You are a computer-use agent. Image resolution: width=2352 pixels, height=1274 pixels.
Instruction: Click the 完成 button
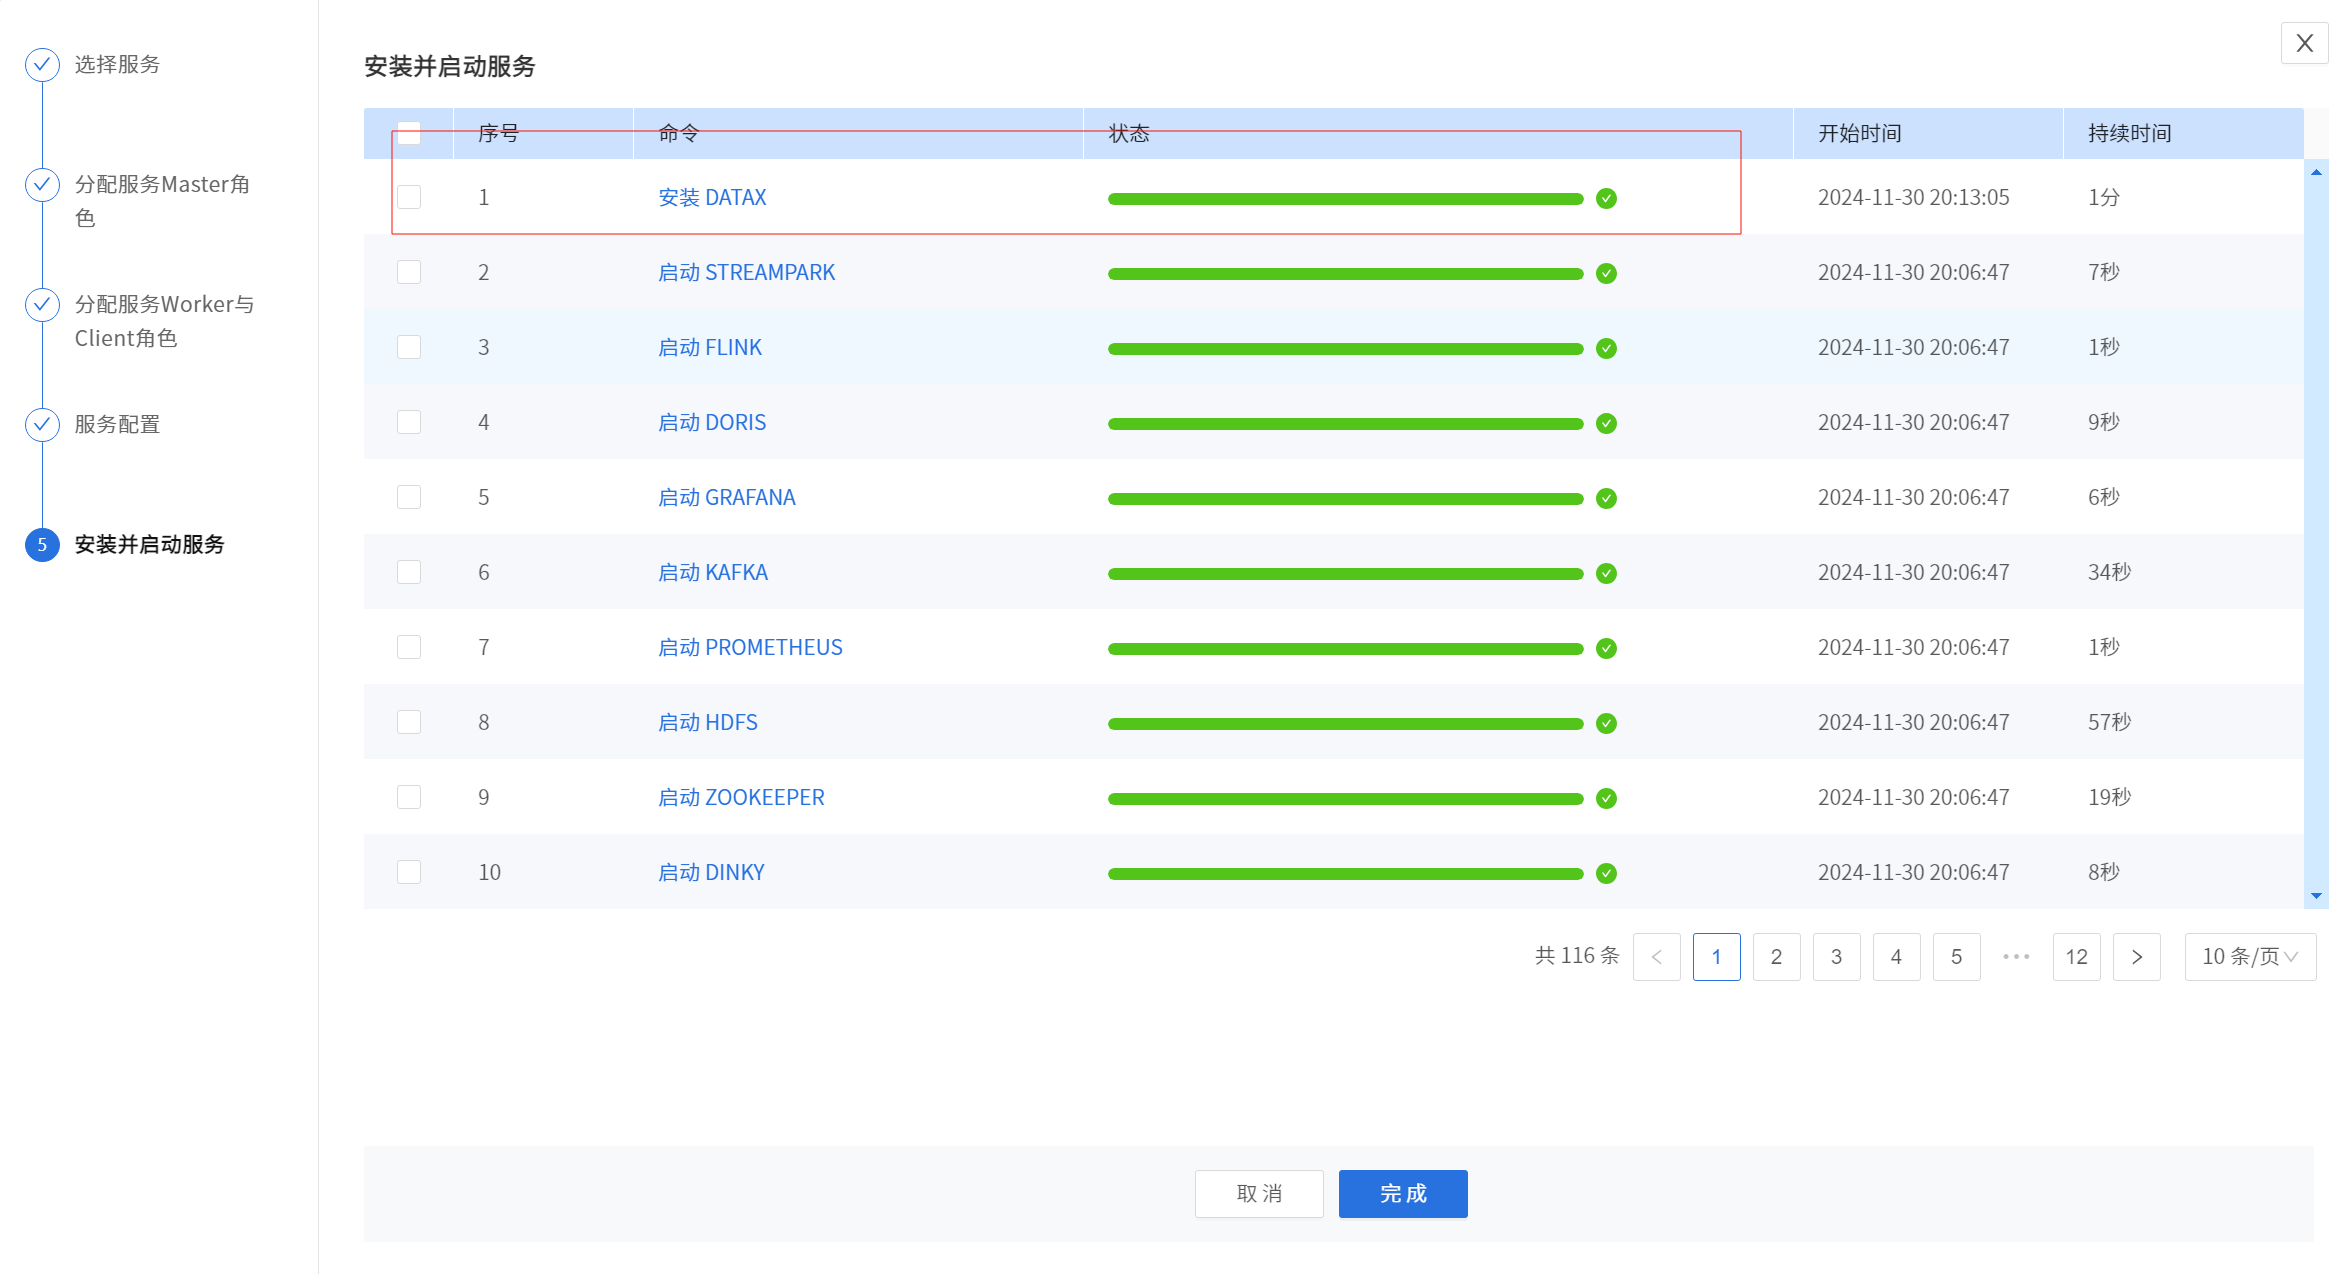point(1402,1193)
